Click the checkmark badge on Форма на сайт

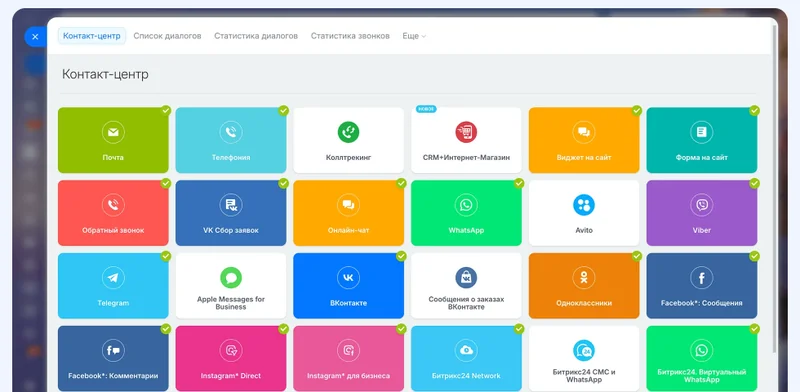(x=755, y=110)
